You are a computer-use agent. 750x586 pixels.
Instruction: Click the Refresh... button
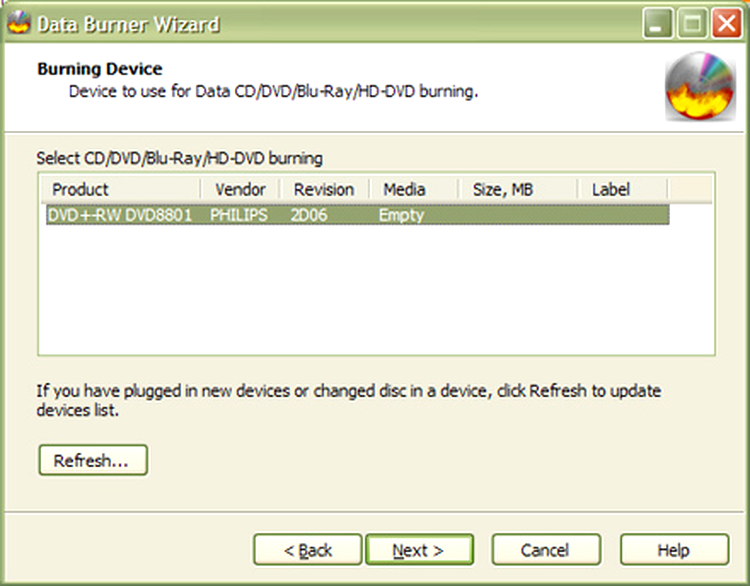pos(93,460)
